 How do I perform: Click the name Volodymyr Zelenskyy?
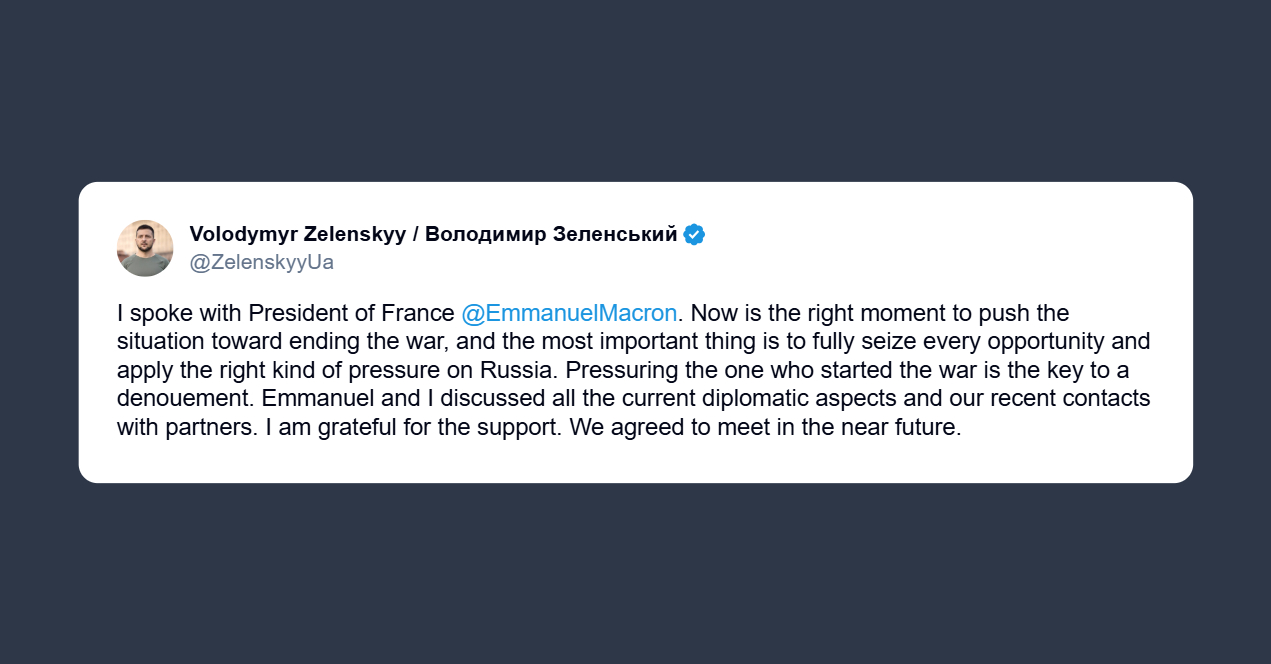pos(297,235)
